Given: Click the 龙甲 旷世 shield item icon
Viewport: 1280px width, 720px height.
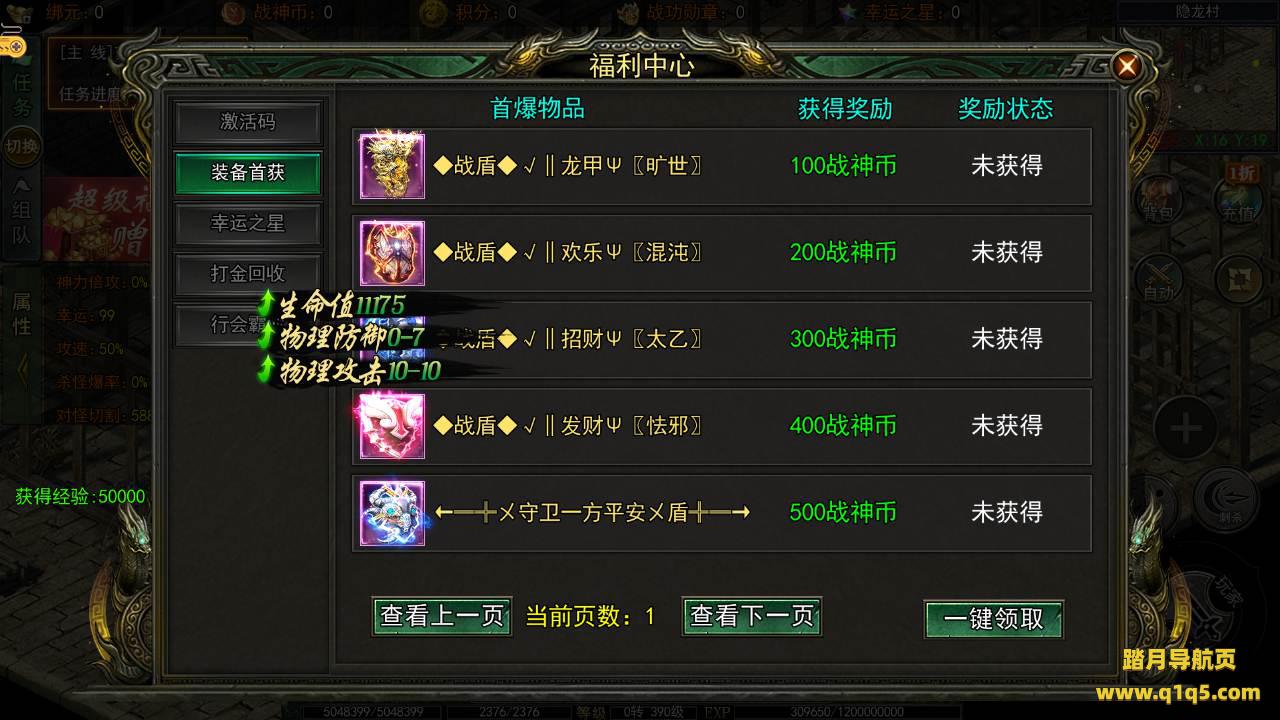Looking at the screenshot, I should [392, 166].
